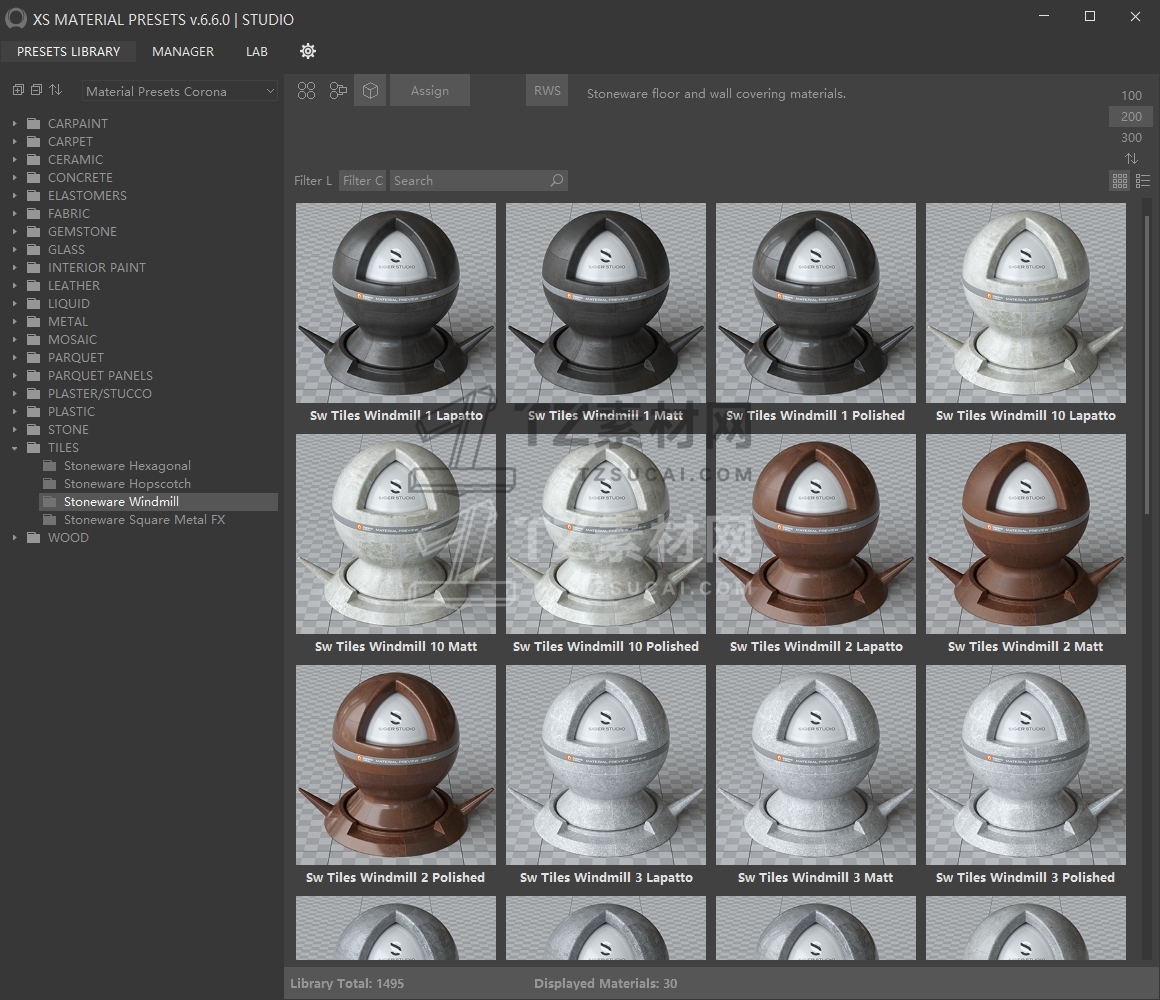This screenshot has width=1160, height=1000.
Task: Click the 'Displayed Materials: 30' status text
Action: [605, 983]
